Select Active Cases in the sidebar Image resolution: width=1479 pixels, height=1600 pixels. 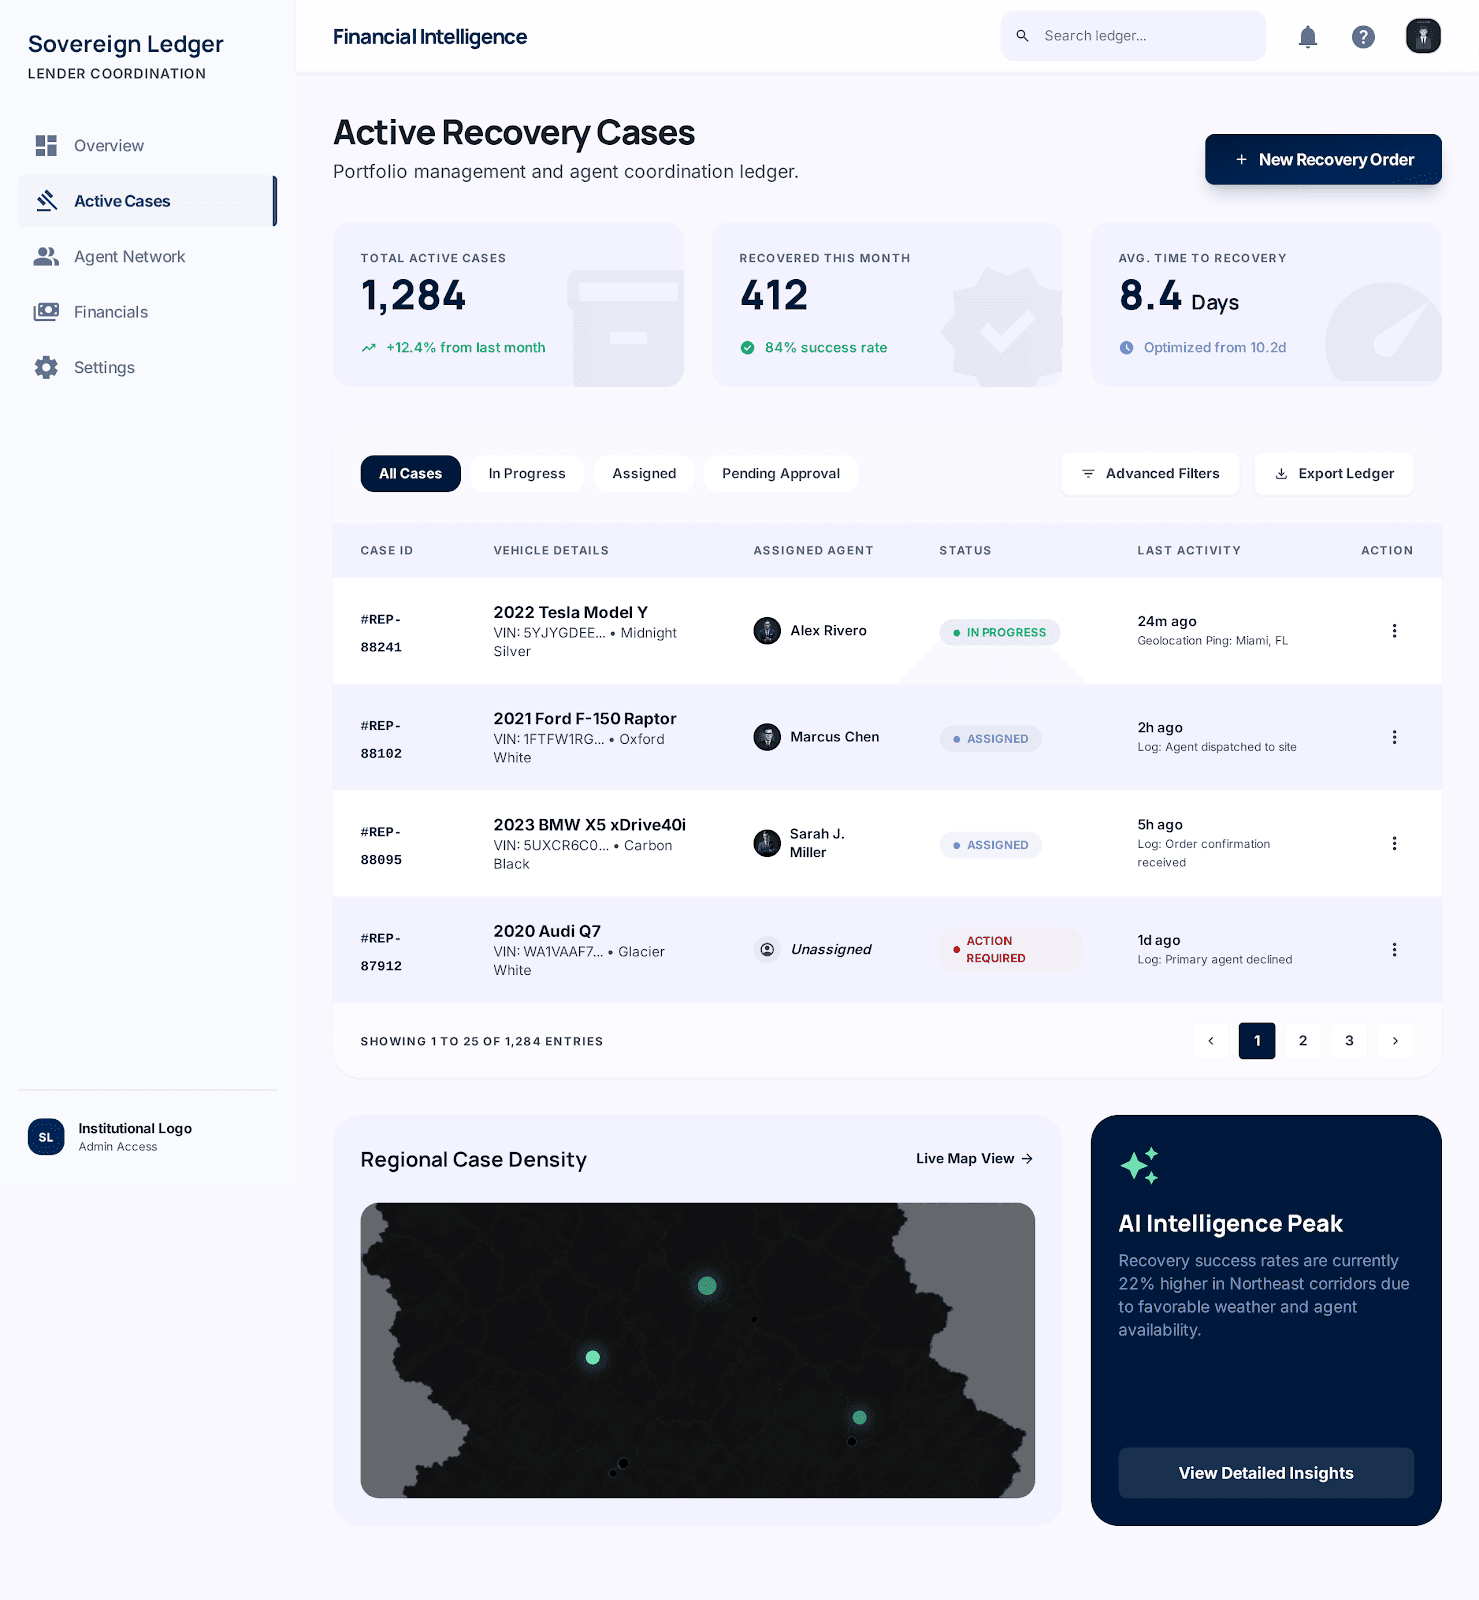click(x=147, y=201)
